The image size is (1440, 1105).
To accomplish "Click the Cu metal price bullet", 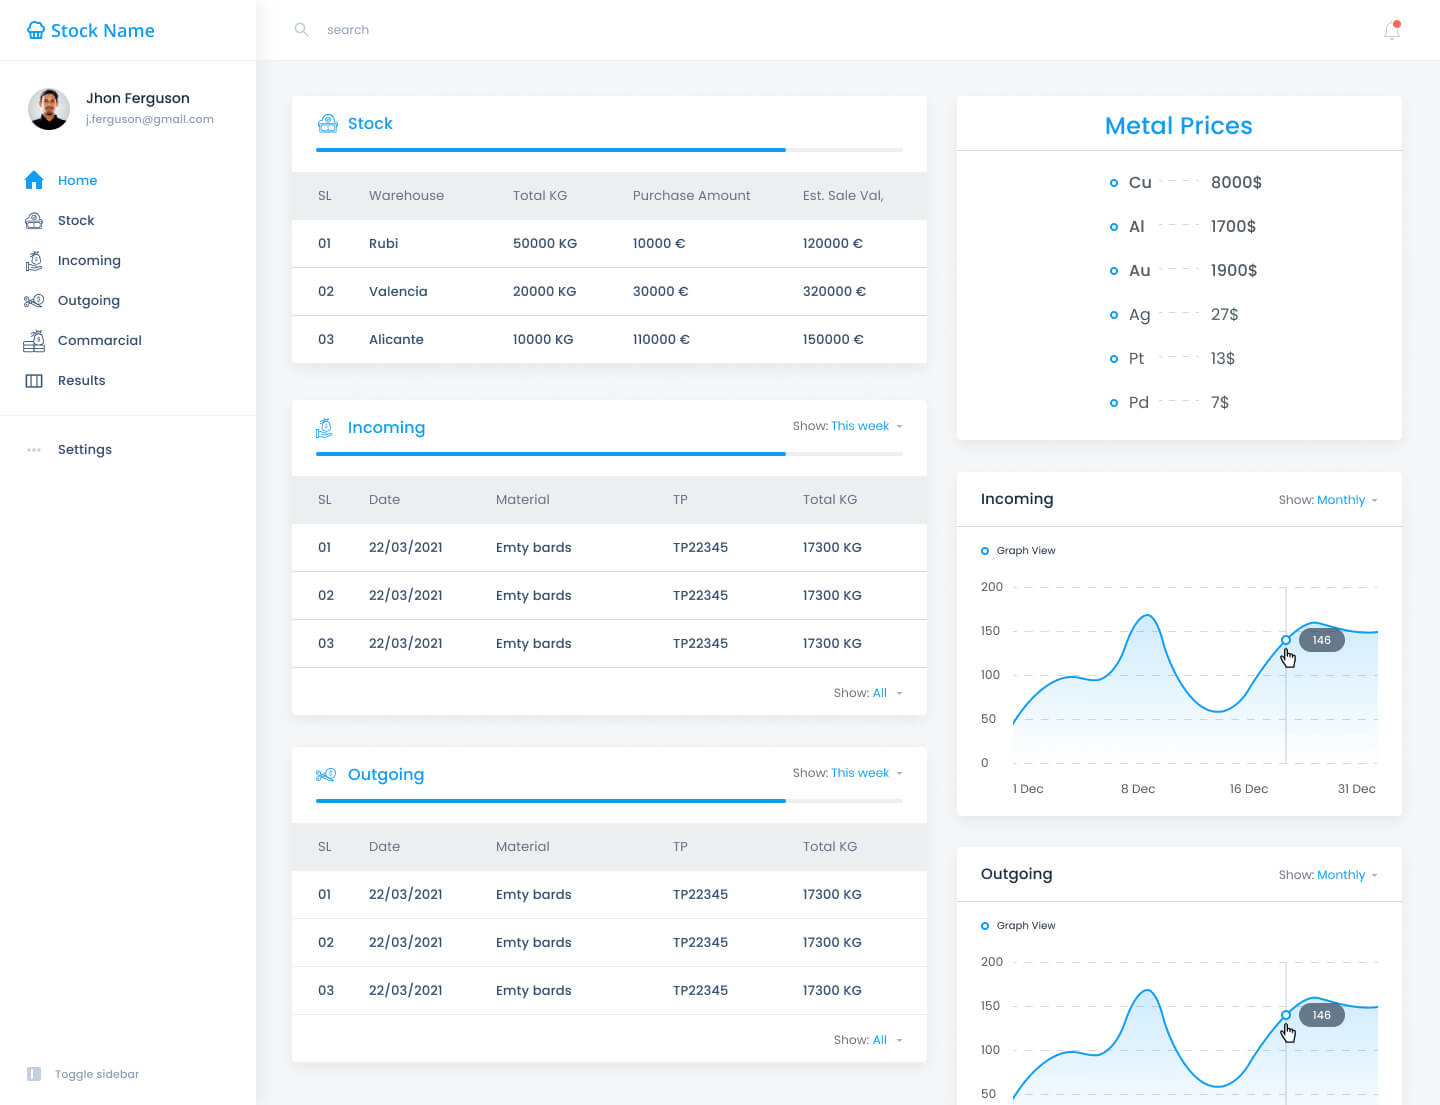I will point(1114,183).
